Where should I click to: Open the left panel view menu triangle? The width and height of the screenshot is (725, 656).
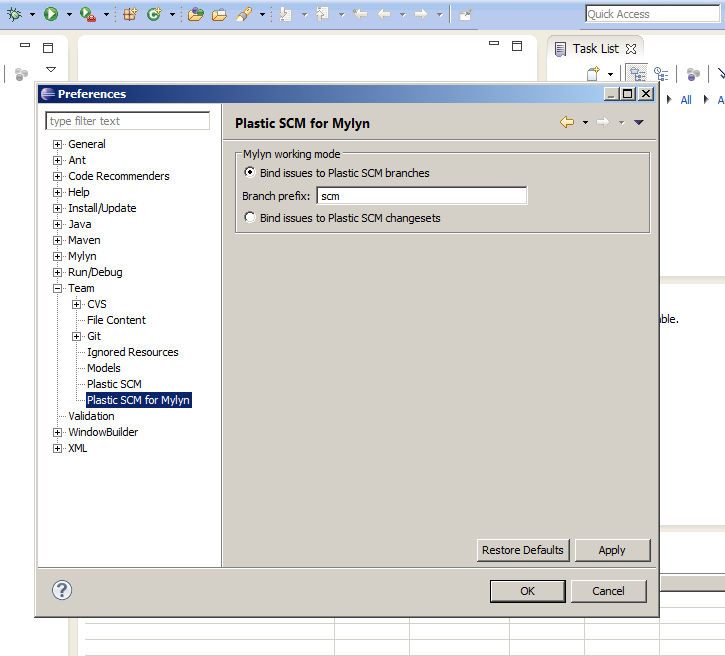coord(51,70)
